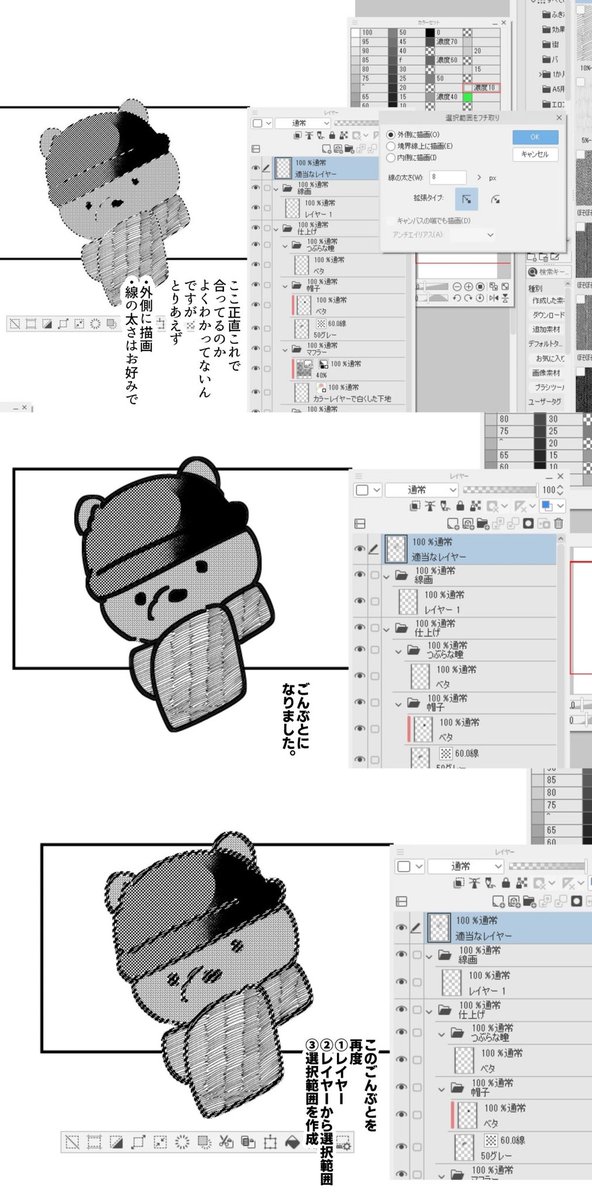Open the slider arrow beside 線の太さ field
The image size is (592, 1200).
point(479,176)
